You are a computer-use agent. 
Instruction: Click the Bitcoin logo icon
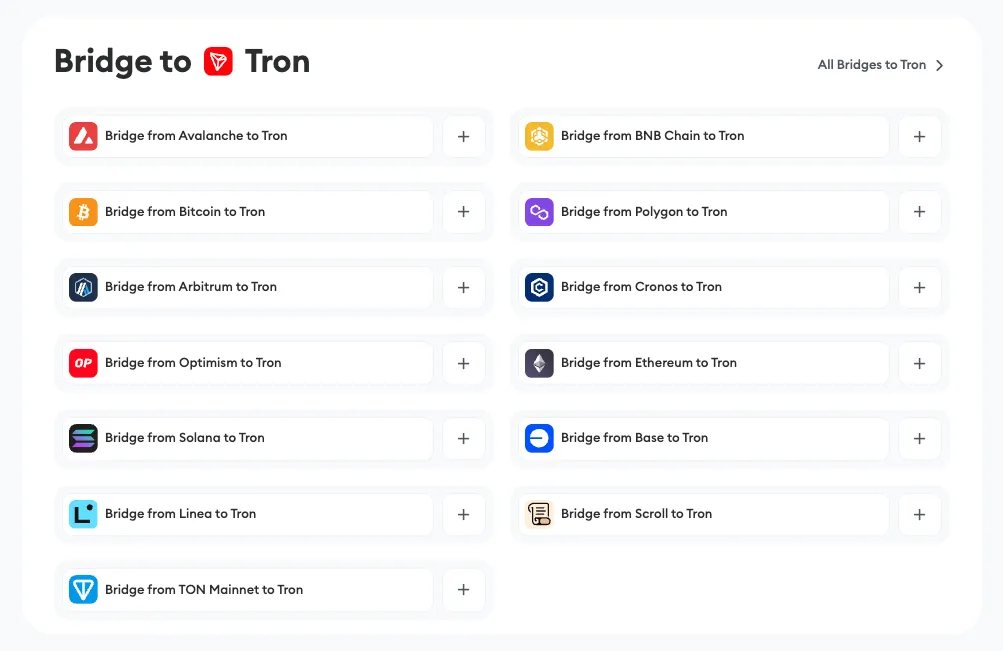click(83, 212)
